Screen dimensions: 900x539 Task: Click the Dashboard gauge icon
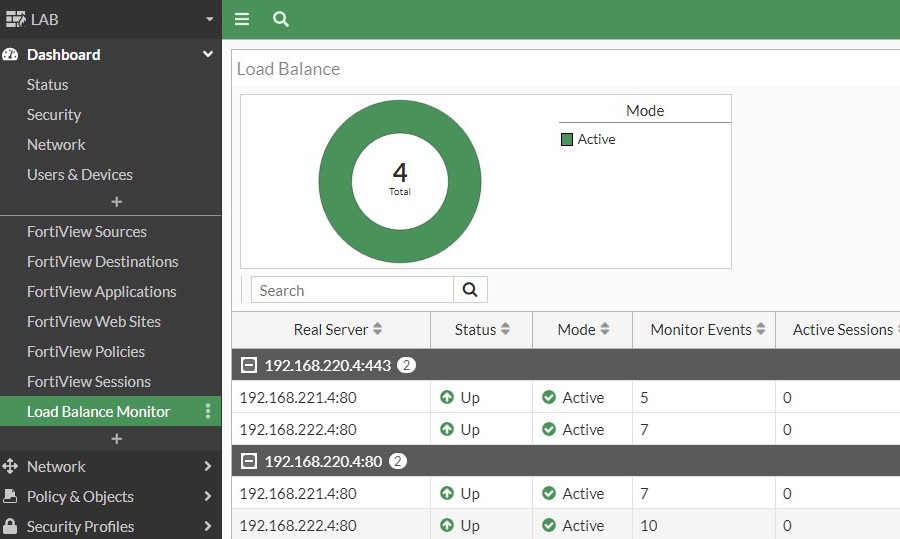click(10, 55)
